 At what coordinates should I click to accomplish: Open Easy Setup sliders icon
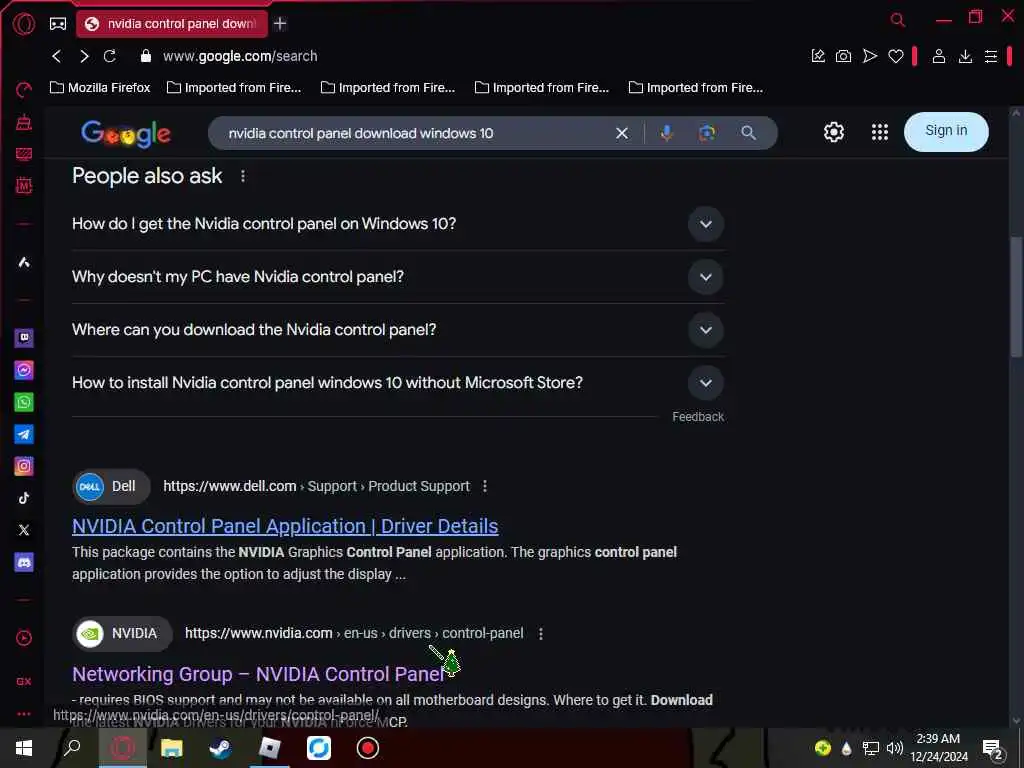991,56
